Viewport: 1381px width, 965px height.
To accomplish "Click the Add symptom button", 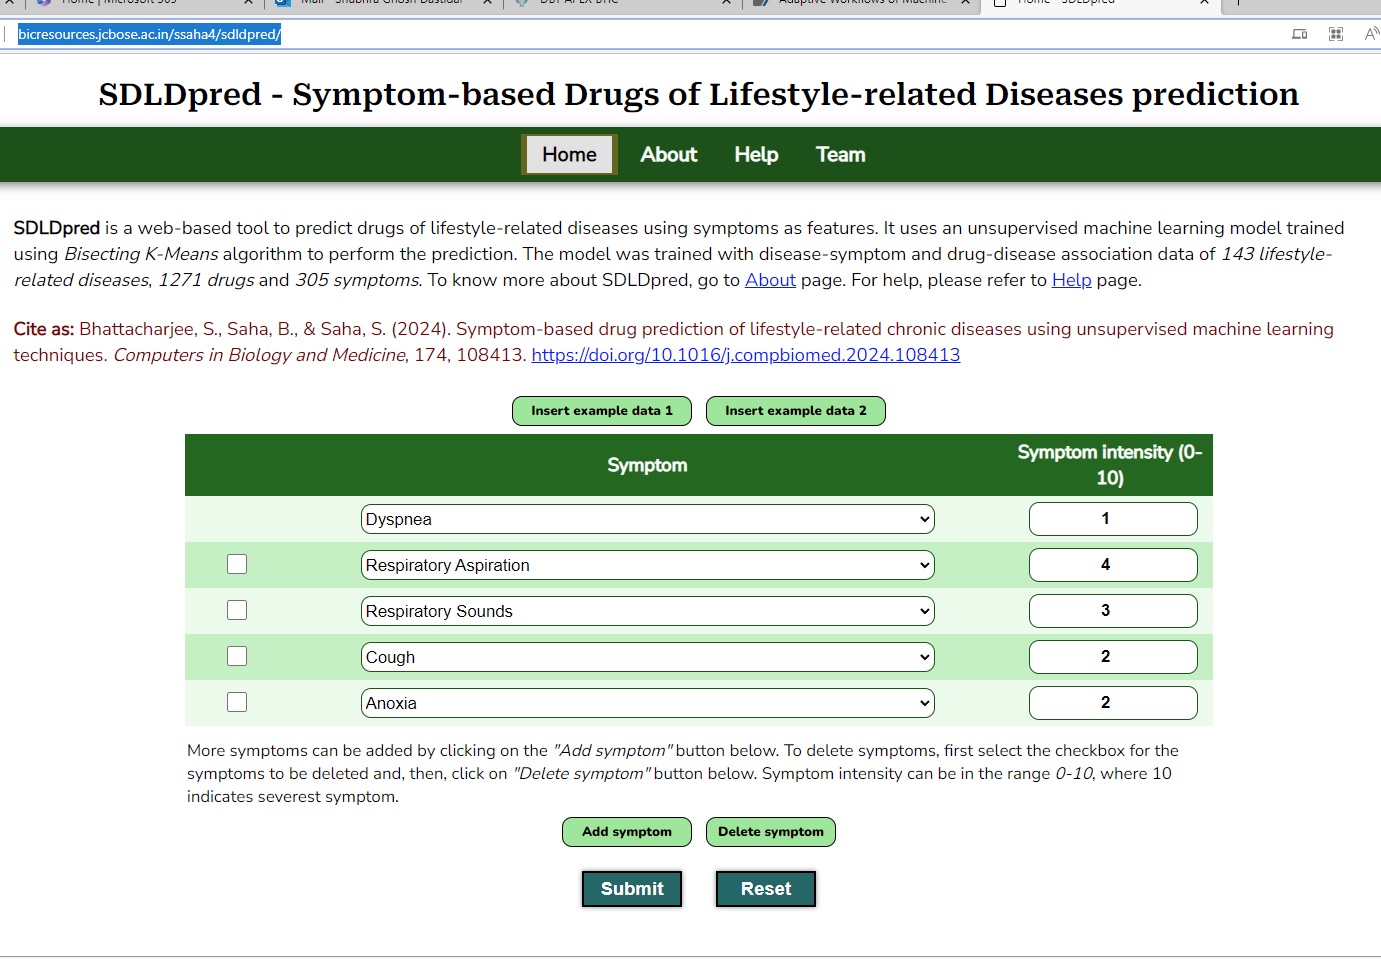I will click(x=627, y=832).
